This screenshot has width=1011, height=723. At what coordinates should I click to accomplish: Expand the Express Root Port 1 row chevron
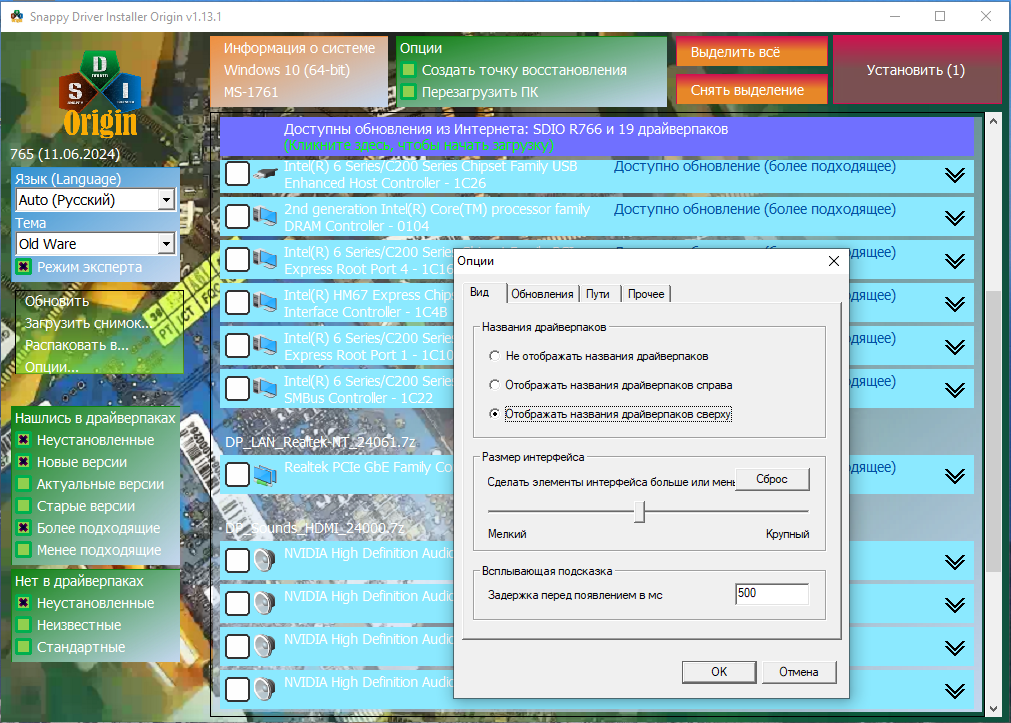[x=954, y=347]
